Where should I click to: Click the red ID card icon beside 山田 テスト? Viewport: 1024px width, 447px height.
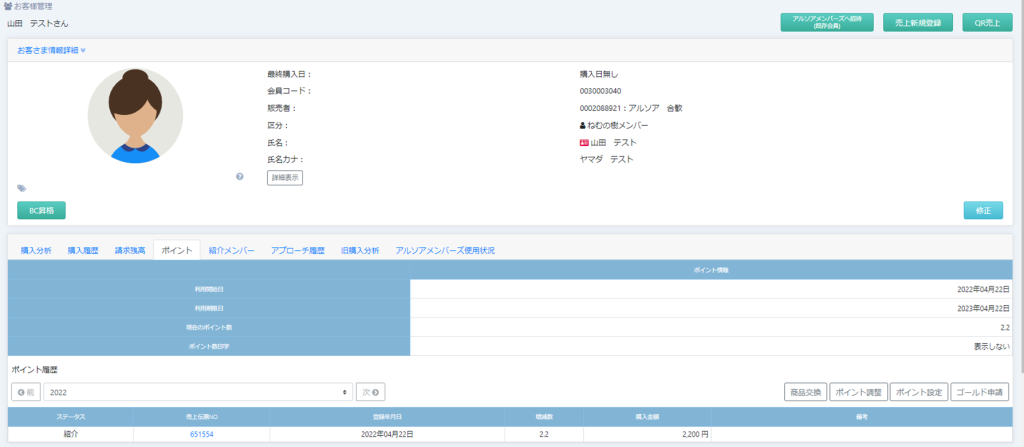point(585,143)
